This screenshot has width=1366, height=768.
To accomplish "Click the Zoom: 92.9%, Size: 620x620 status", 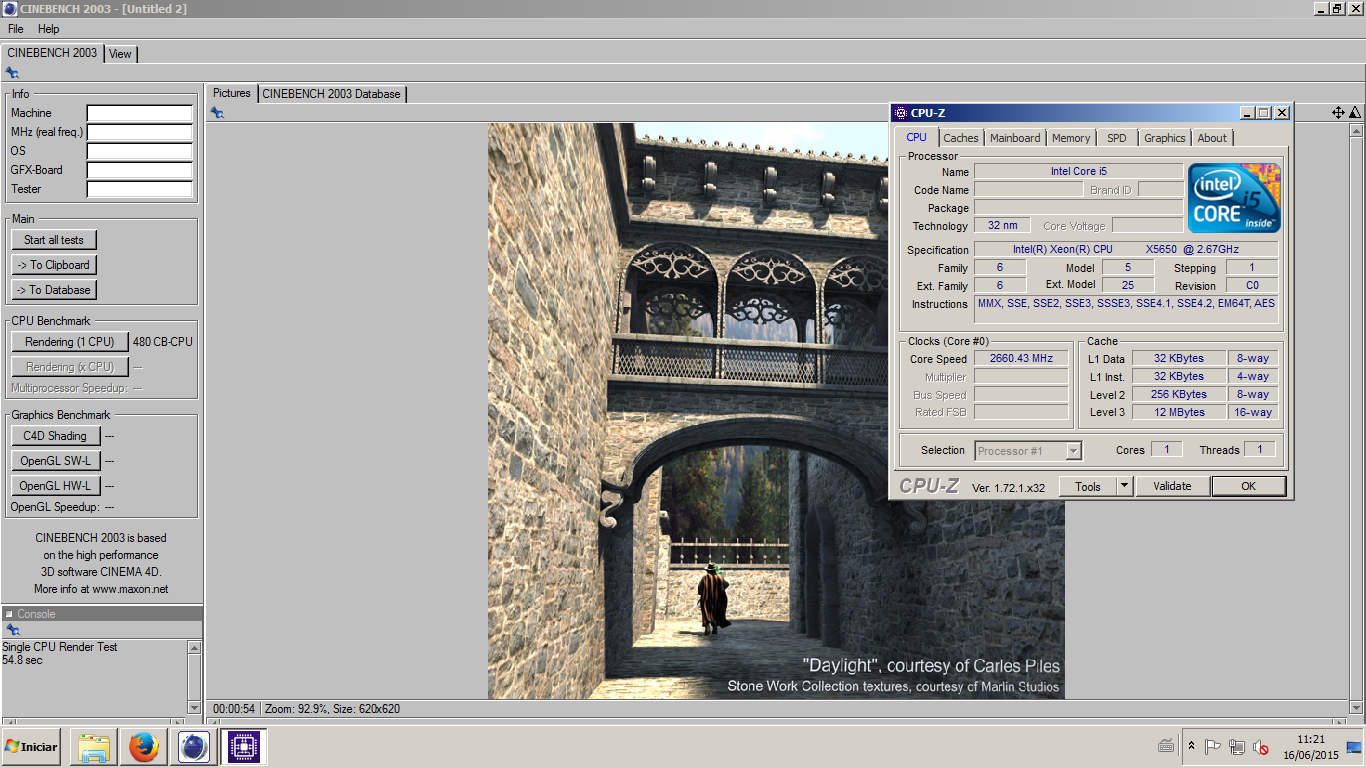I will 333,709.
